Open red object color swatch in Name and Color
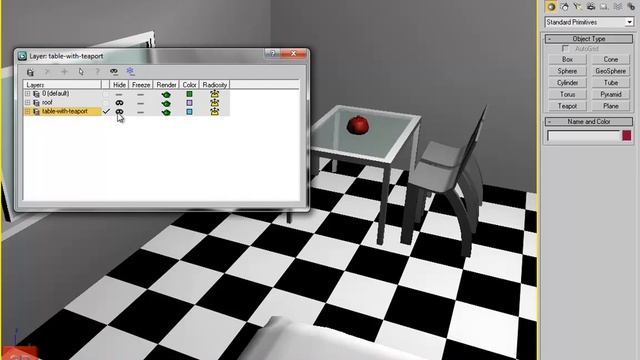Viewport: 640px width, 360px height. pos(627,136)
